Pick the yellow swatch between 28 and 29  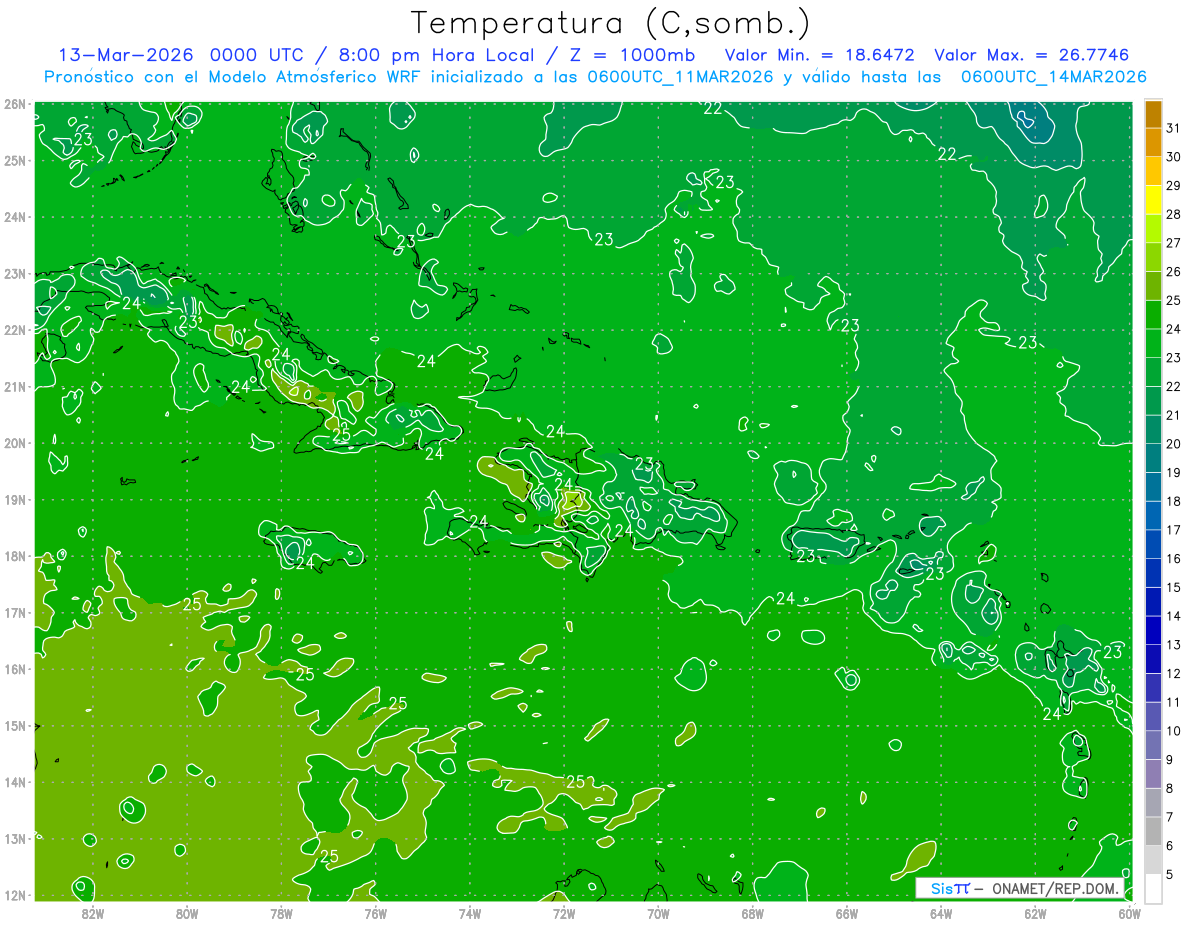pyautogui.click(x=1153, y=200)
